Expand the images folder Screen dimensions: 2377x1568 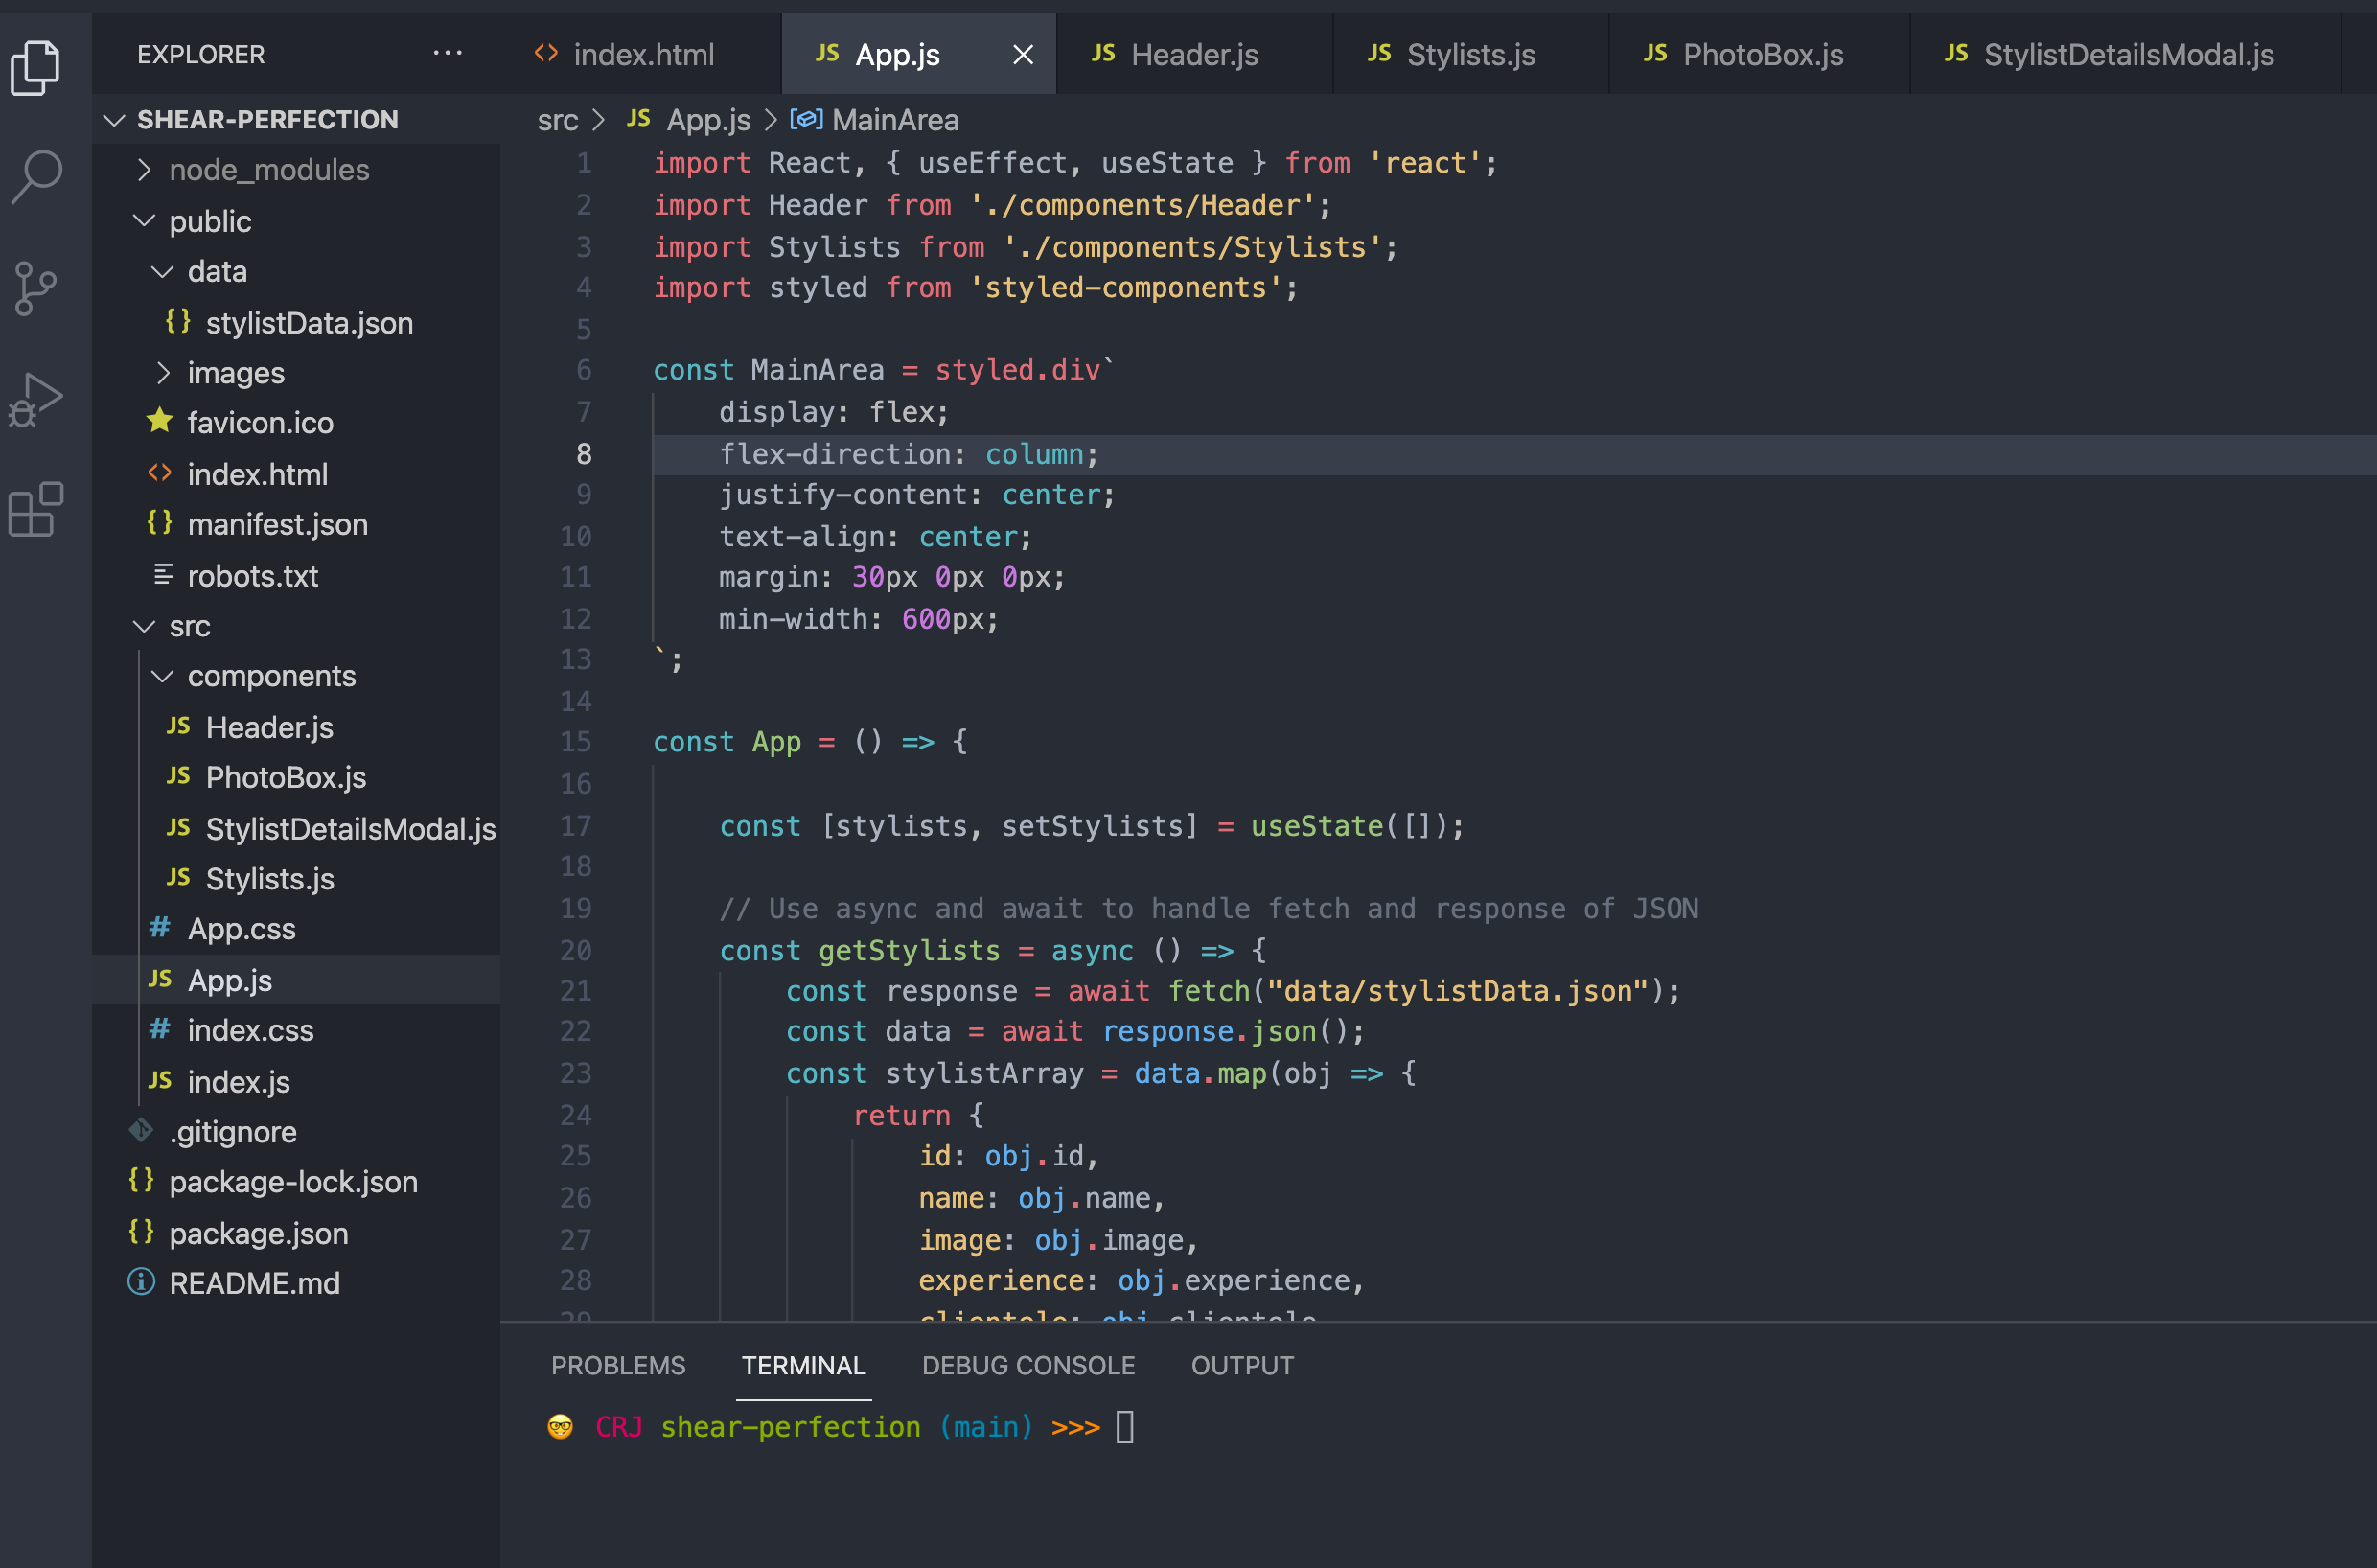click(x=235, y=373)
